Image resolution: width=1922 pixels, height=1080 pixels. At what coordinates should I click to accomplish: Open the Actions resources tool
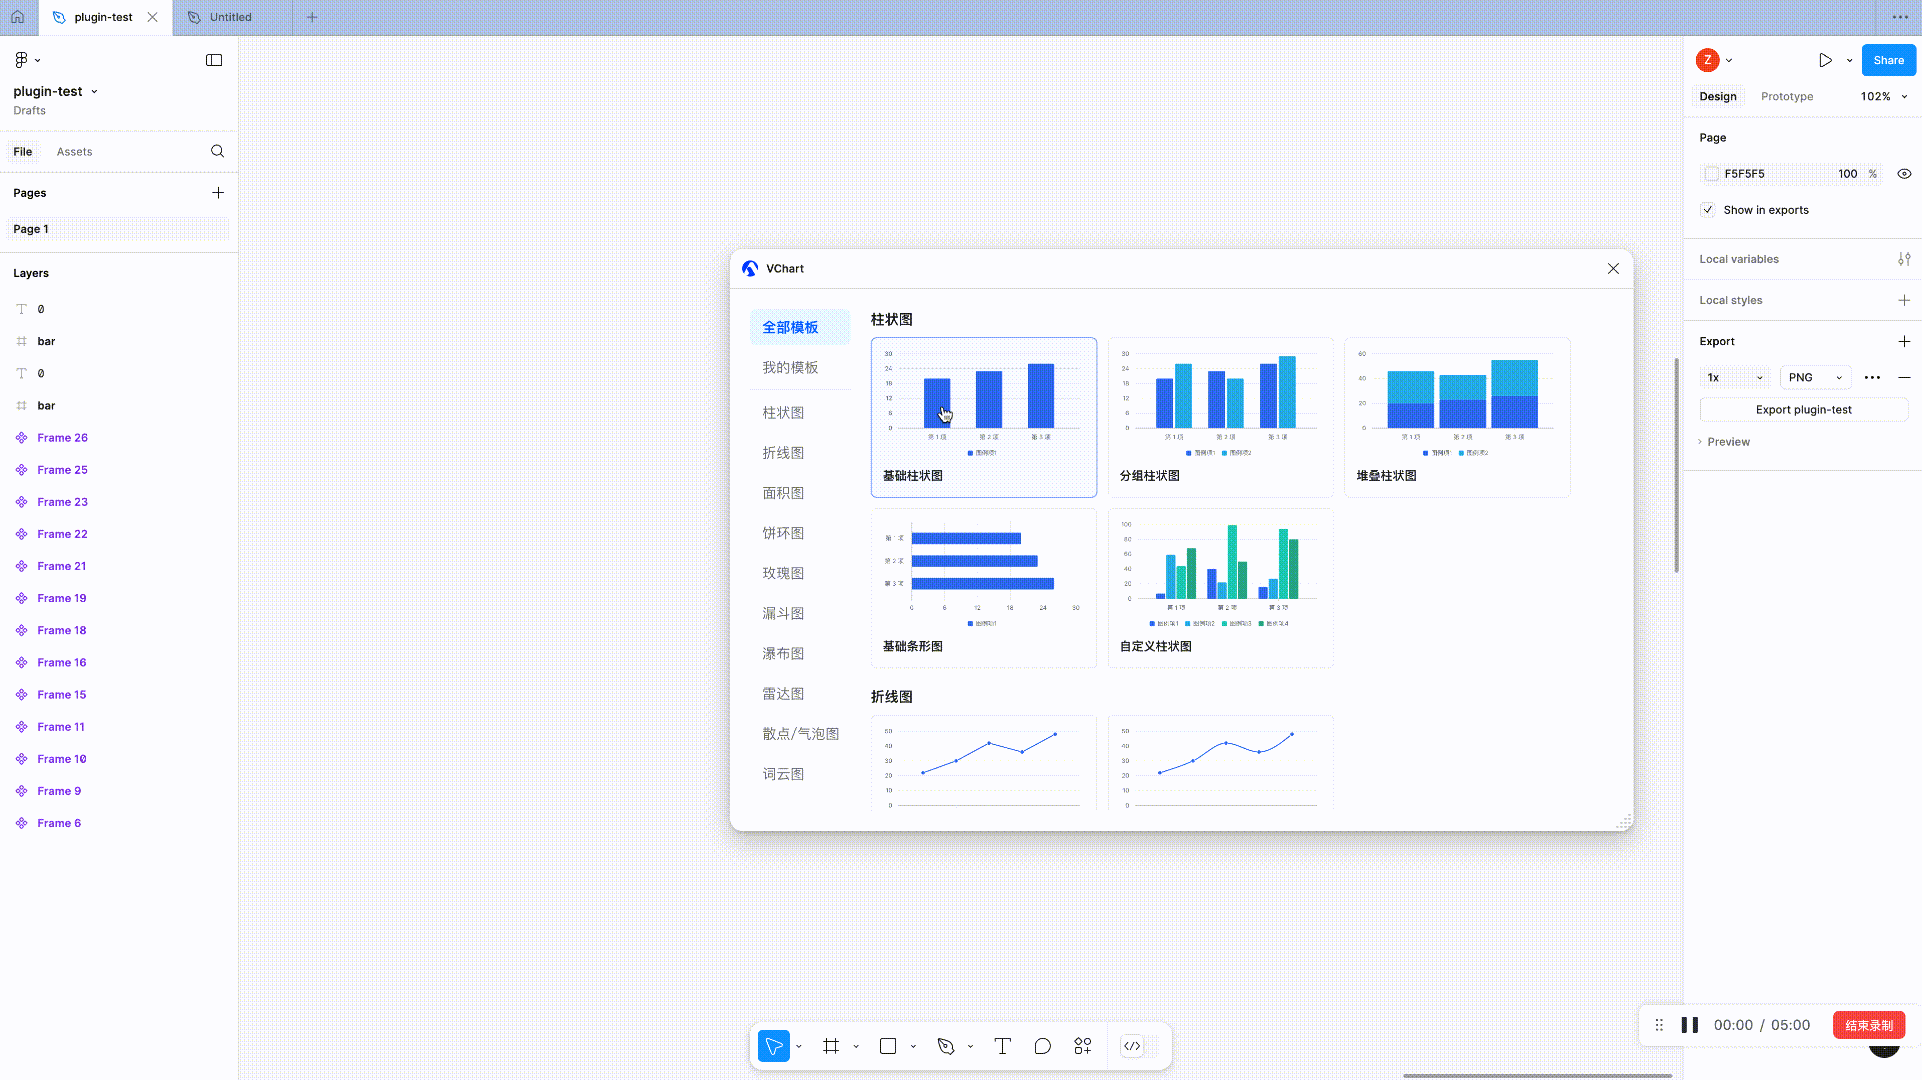(1083, 1046)
